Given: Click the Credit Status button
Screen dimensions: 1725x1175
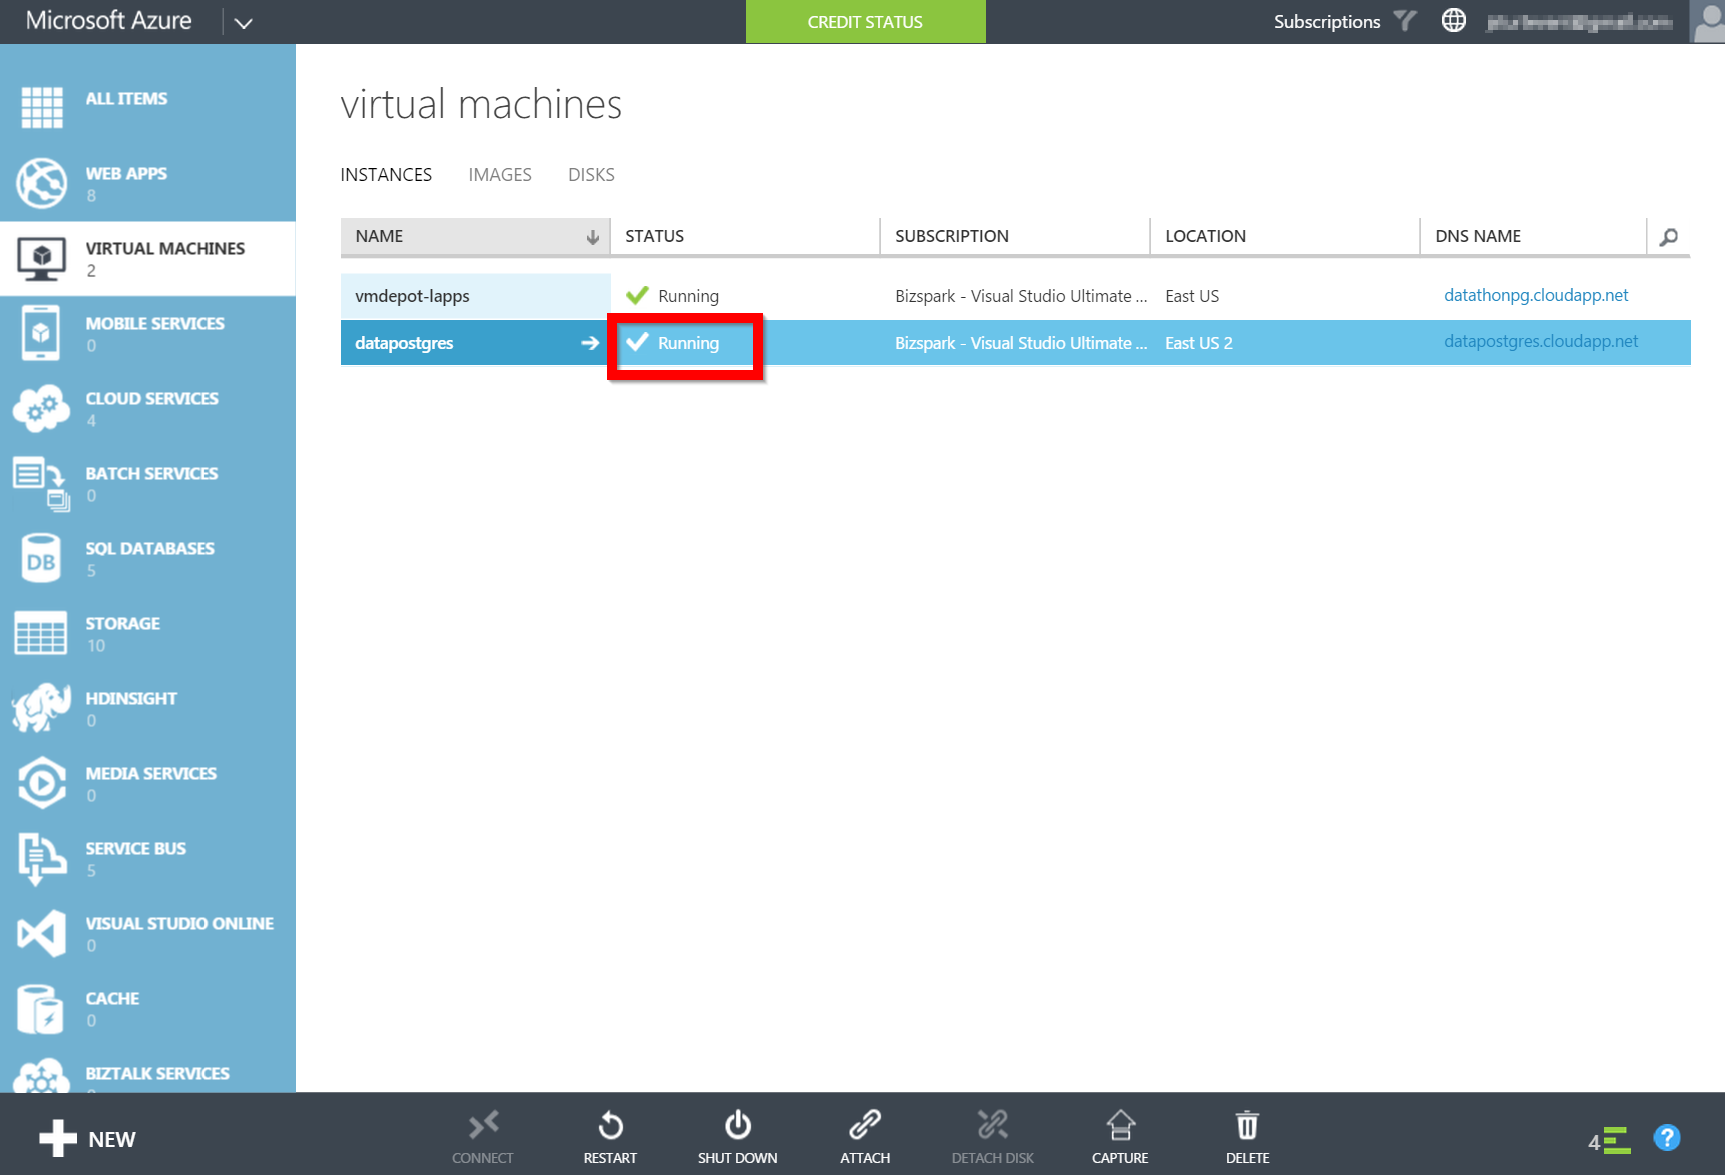Looking at the screenshot, I should click(x=866, y=22).
